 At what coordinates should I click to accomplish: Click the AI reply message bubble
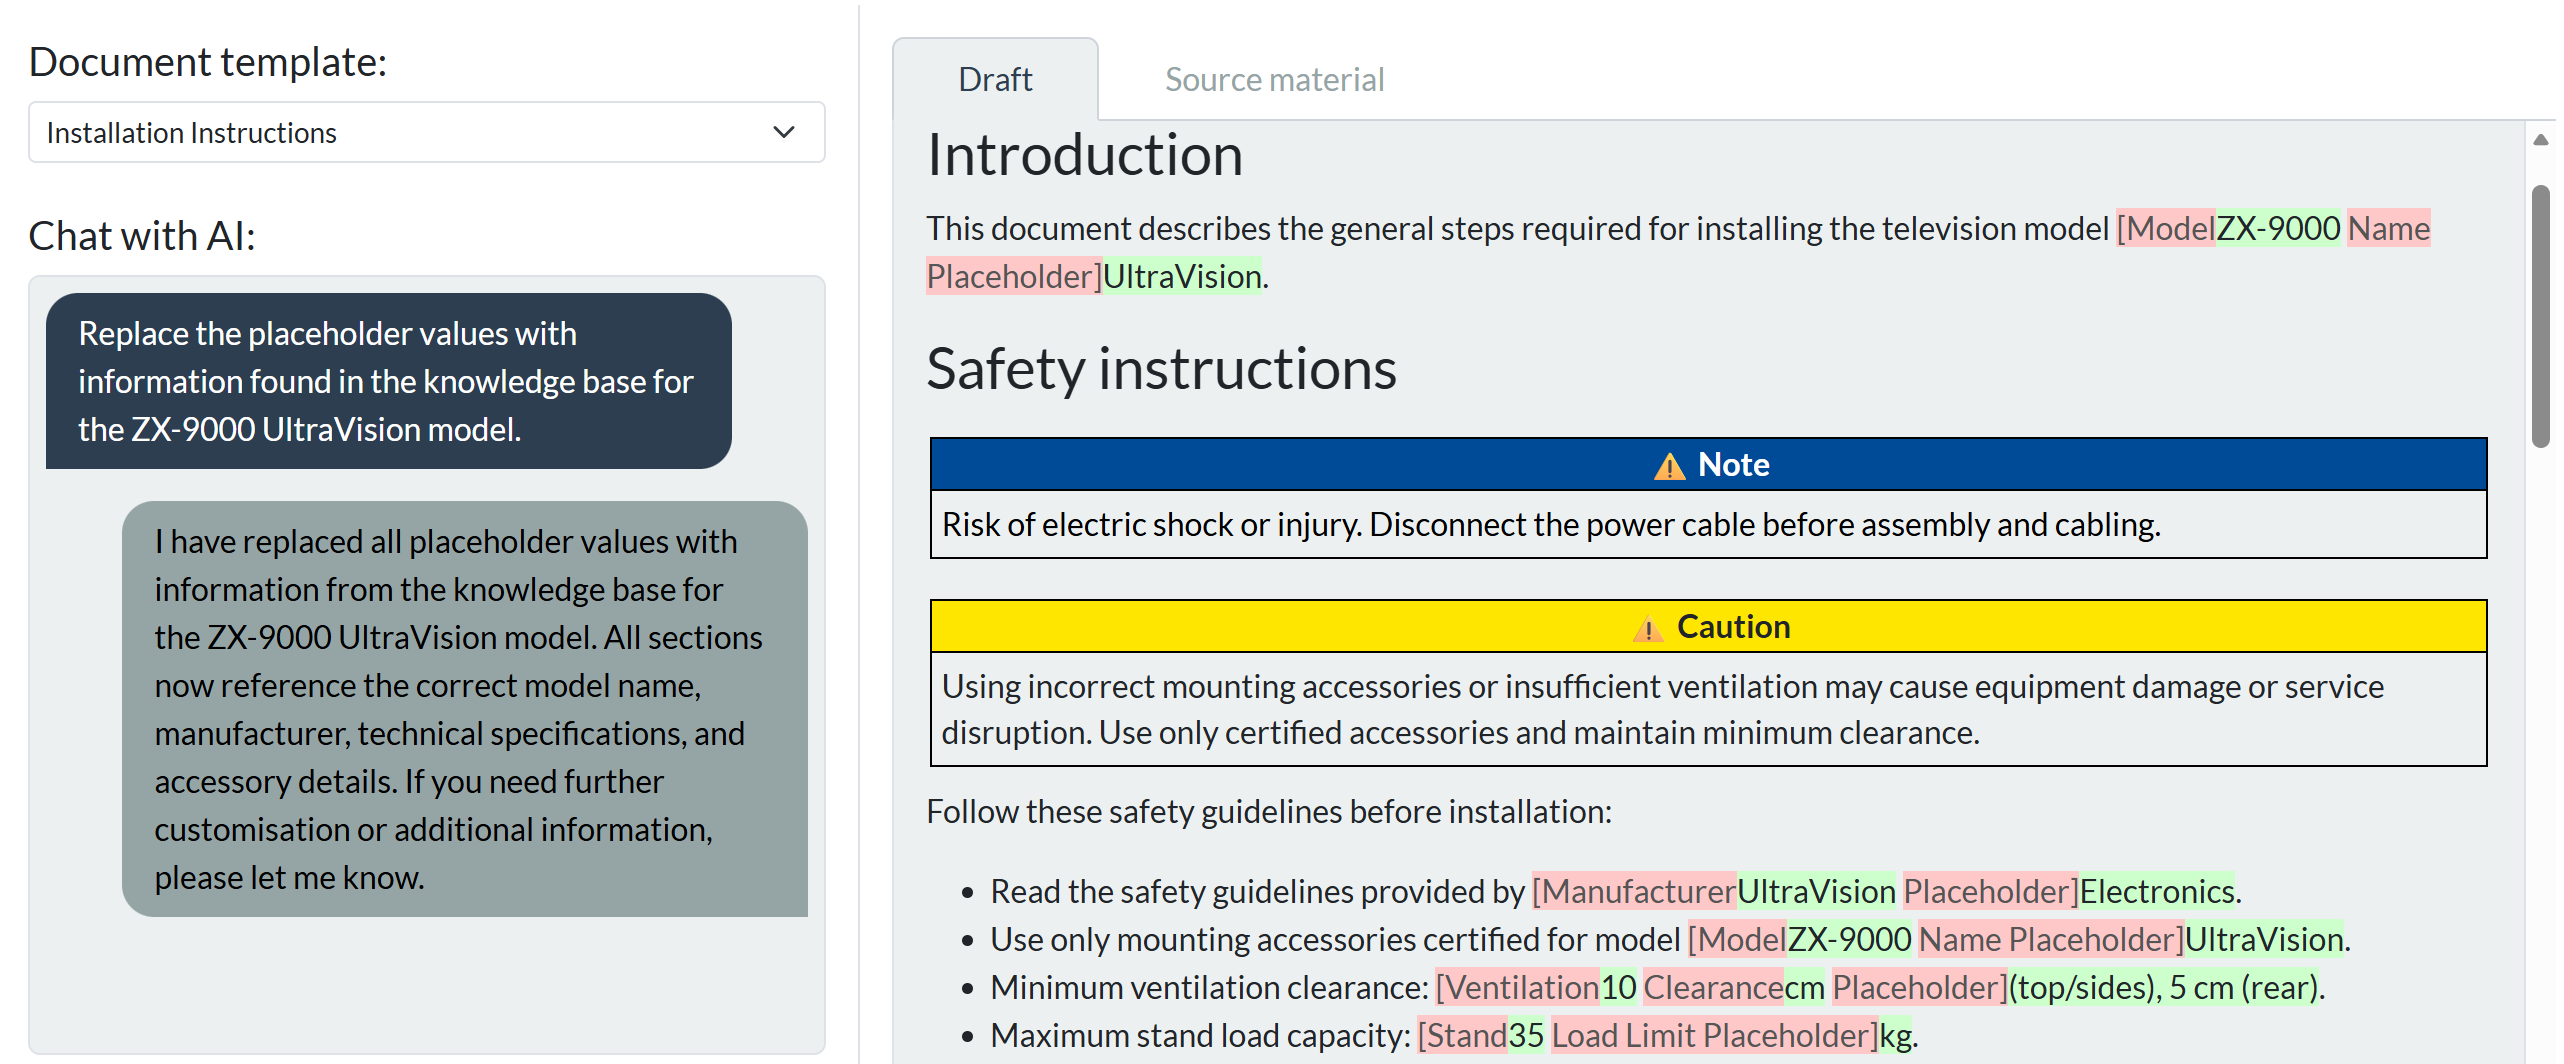click(x=464, y=709)
